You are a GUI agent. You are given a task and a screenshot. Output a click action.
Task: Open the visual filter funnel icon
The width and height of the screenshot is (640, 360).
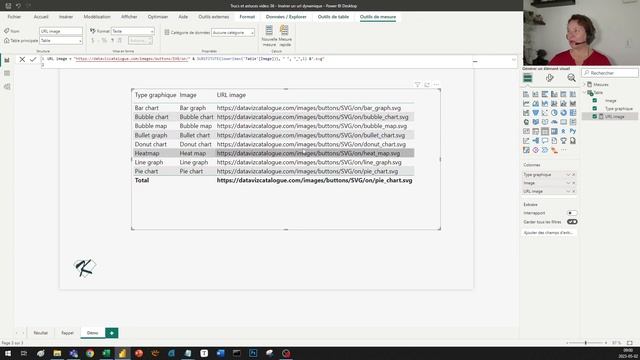pos(417,84)
